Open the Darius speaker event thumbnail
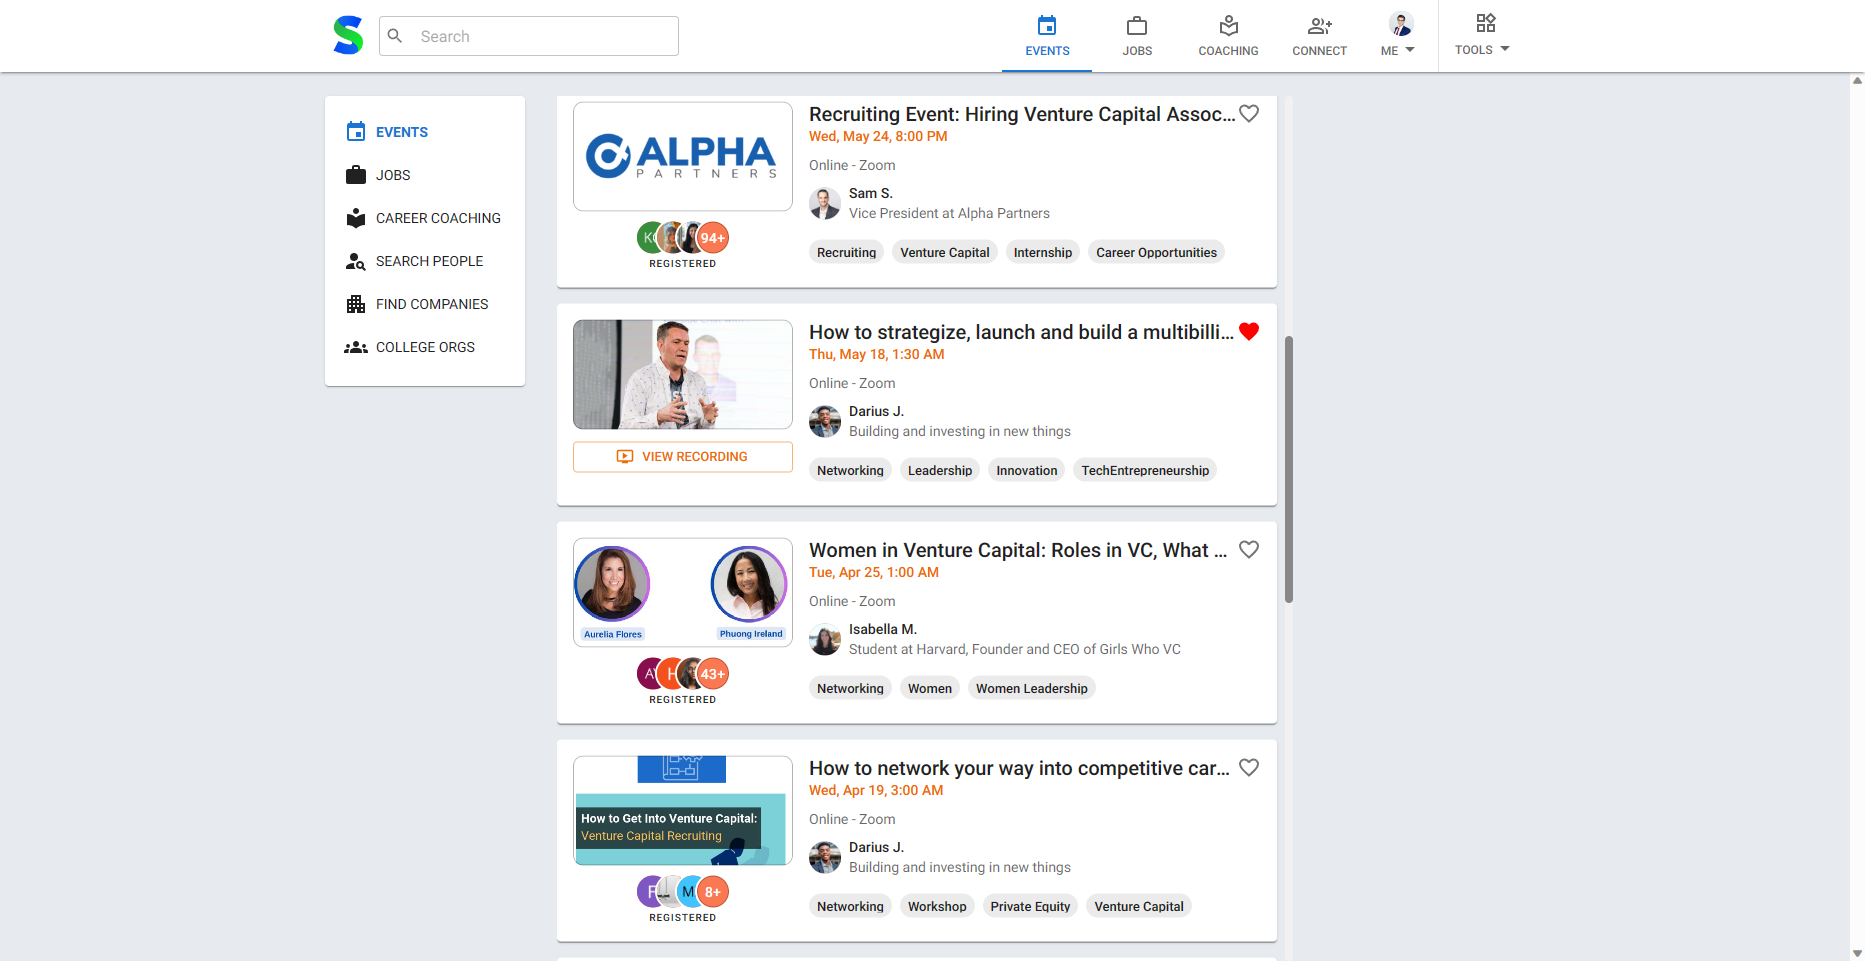The height and width of the screenshot is (961, 1865). click(683, 374)
